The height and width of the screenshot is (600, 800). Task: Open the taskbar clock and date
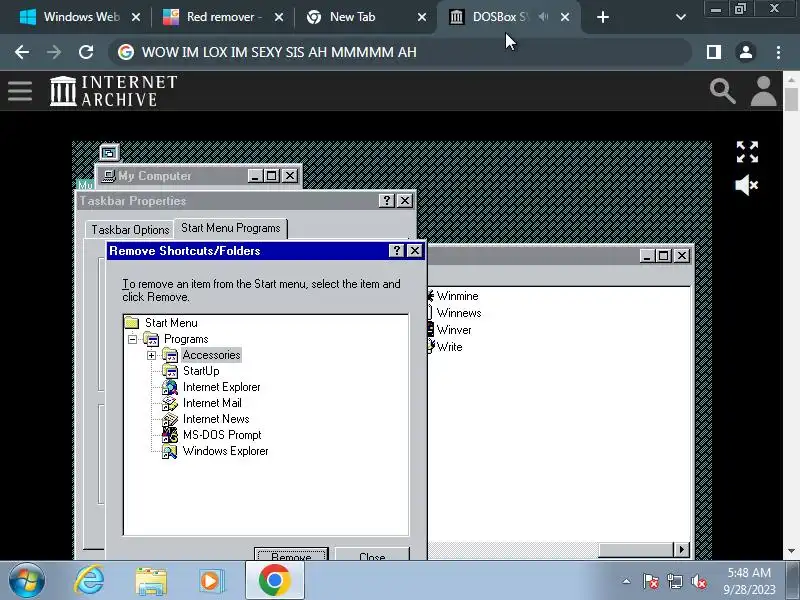tap(749, 581)
